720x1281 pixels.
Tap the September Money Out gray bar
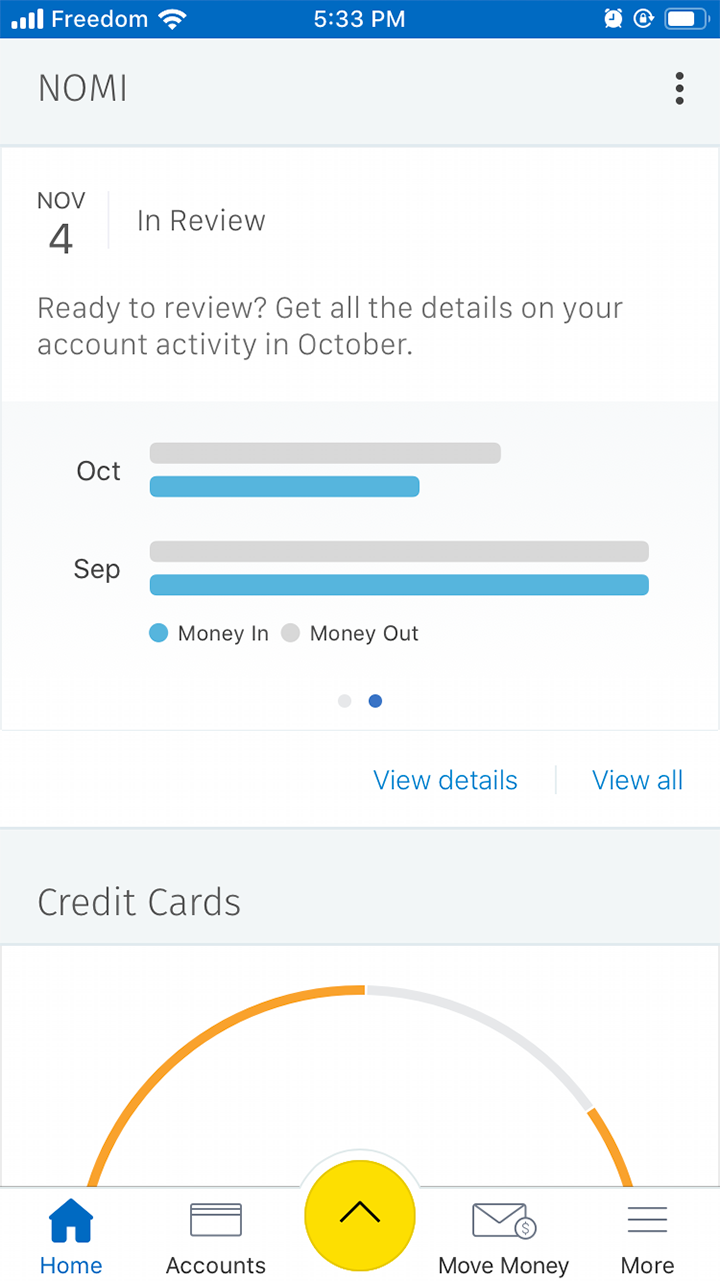(399, 551)
